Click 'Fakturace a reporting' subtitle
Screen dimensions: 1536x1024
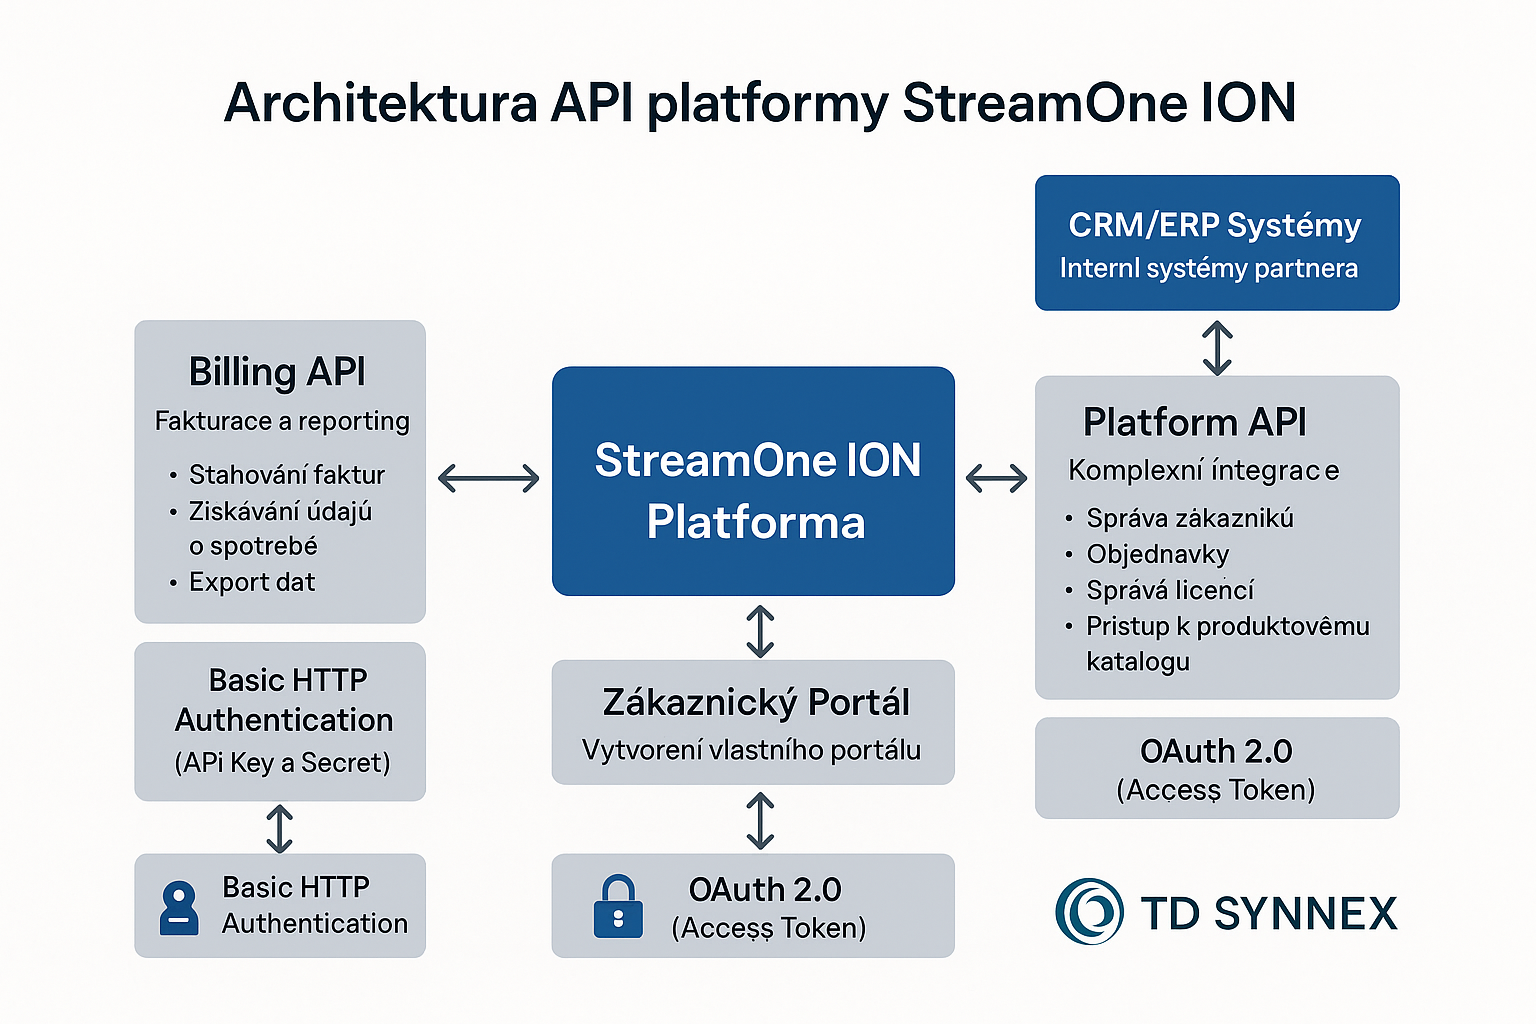[282, 421]
